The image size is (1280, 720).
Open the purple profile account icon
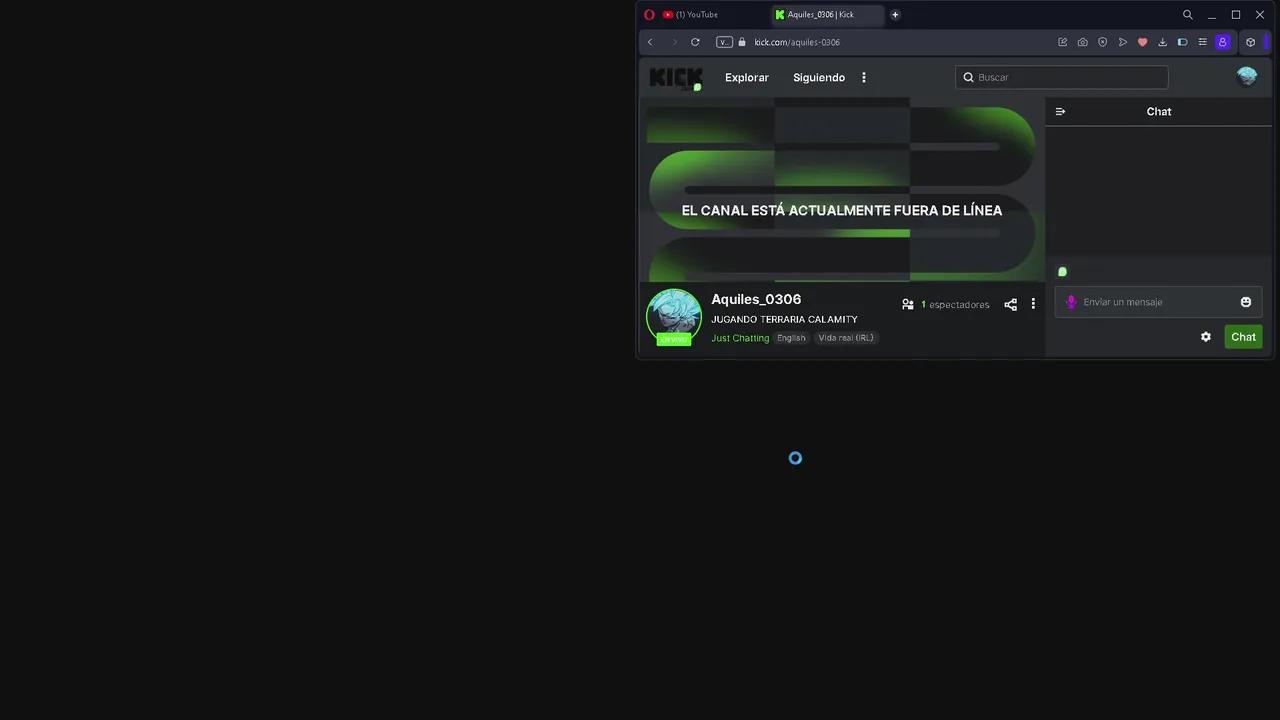[x=1222, y=42]
